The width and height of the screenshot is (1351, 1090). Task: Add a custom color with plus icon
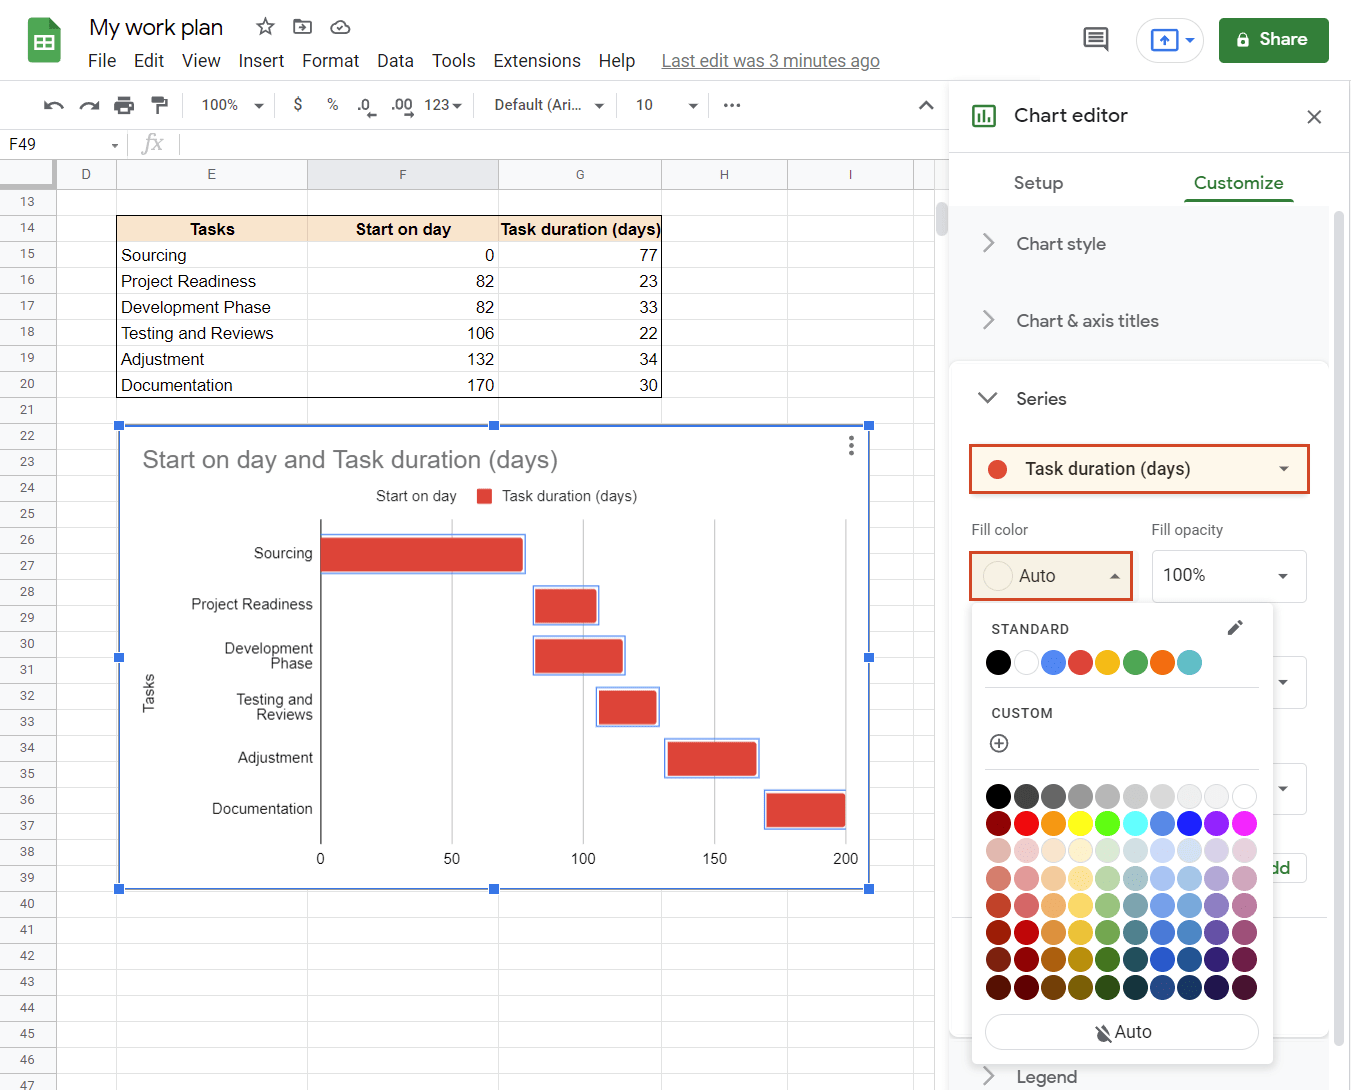pos(998,743)
